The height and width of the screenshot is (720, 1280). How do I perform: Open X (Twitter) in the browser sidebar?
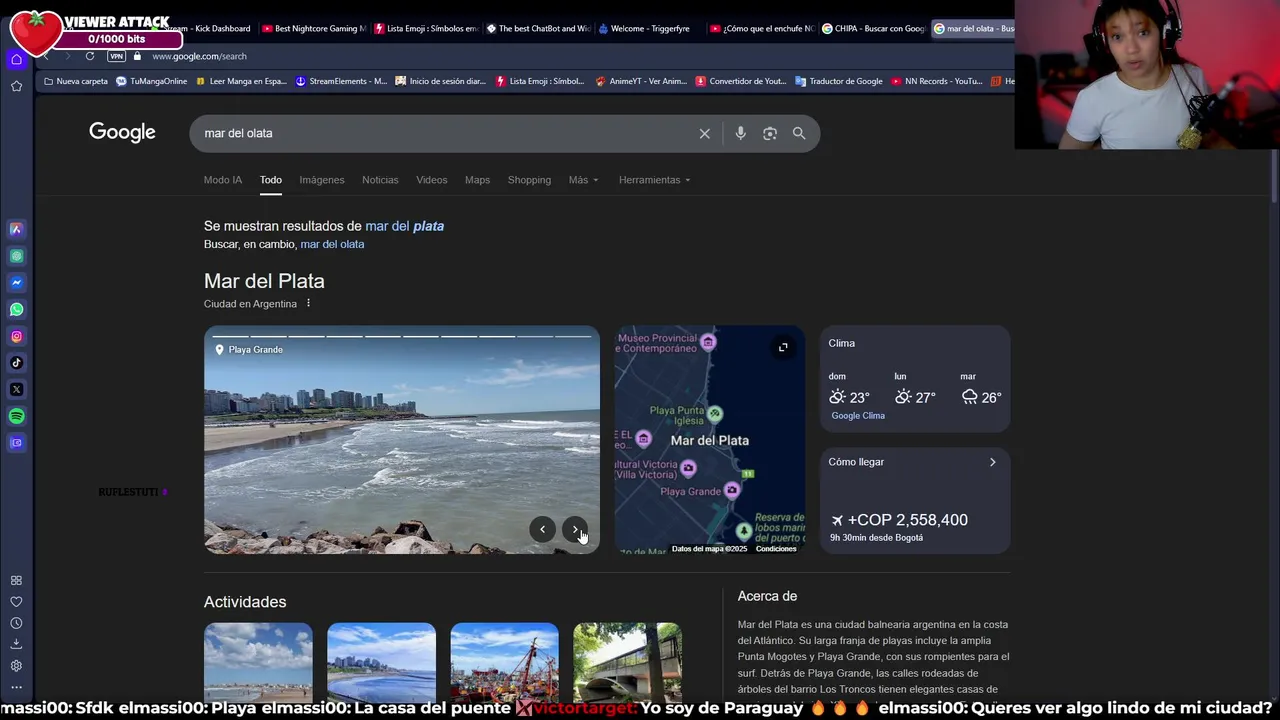pyautogui.click(x=16, y=389)
